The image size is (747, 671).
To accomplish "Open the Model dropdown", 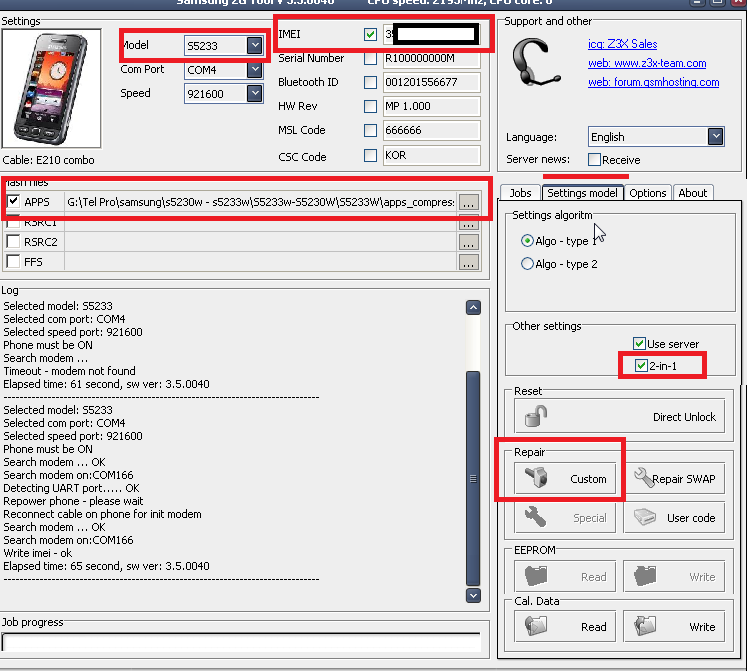I will click(255, 45).
